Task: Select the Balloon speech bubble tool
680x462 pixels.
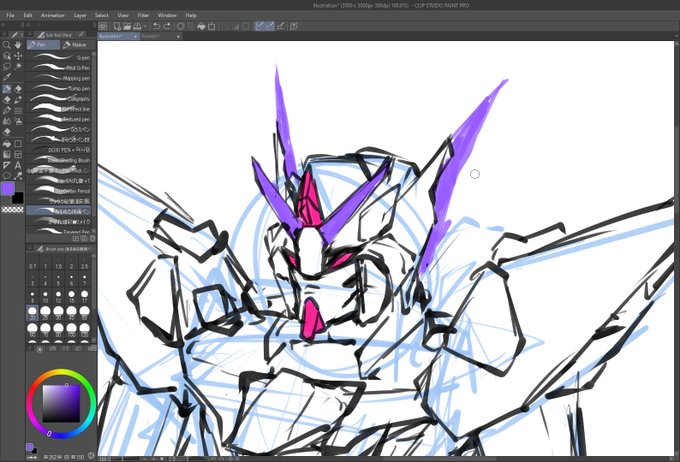Action: click(x=7, y=176)
